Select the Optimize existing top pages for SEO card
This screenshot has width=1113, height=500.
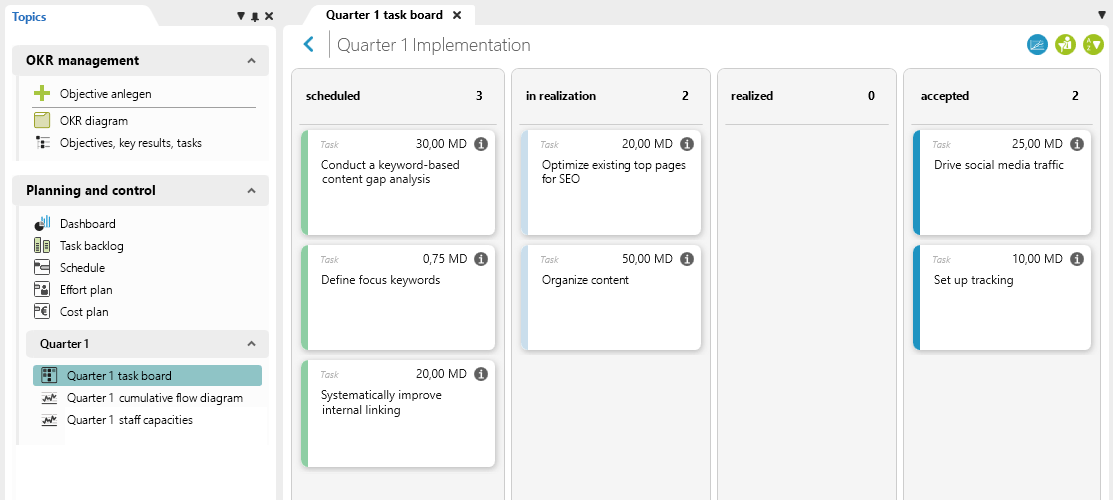610,183
